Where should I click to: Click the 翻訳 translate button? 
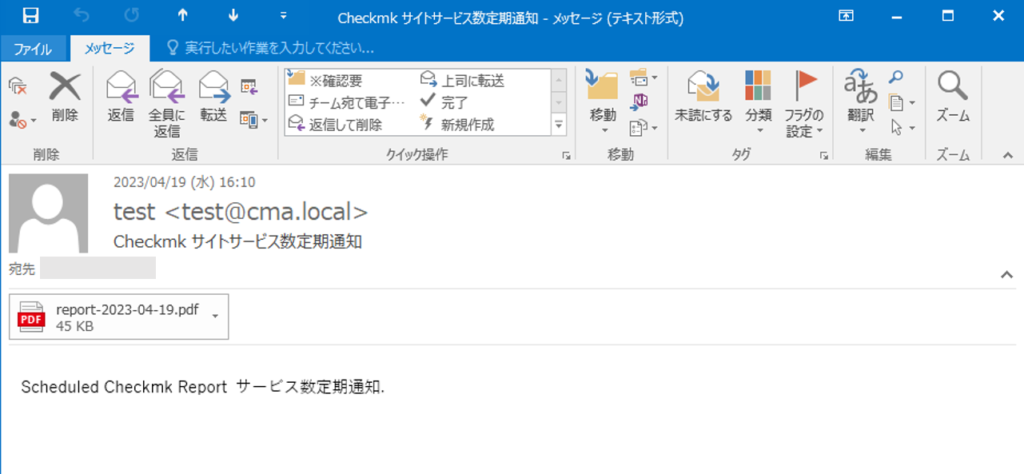(x=861, y=102)
